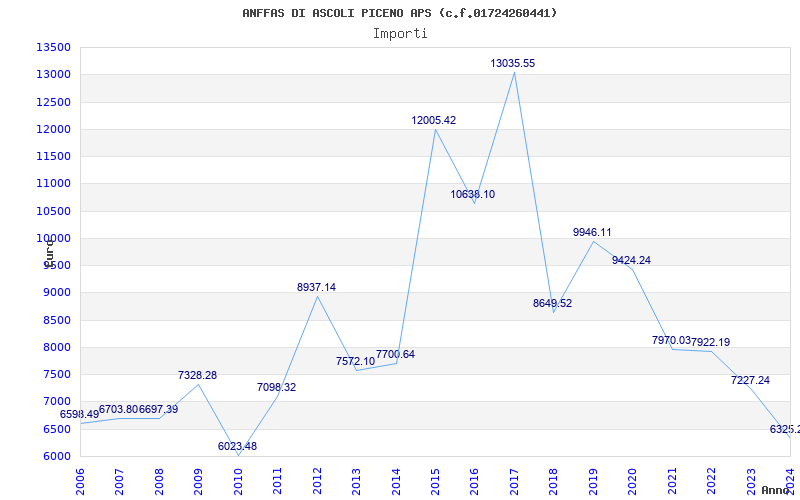Click the 7328.28 data label
Screen dimensions: 800x500
[x=197, y=376]
